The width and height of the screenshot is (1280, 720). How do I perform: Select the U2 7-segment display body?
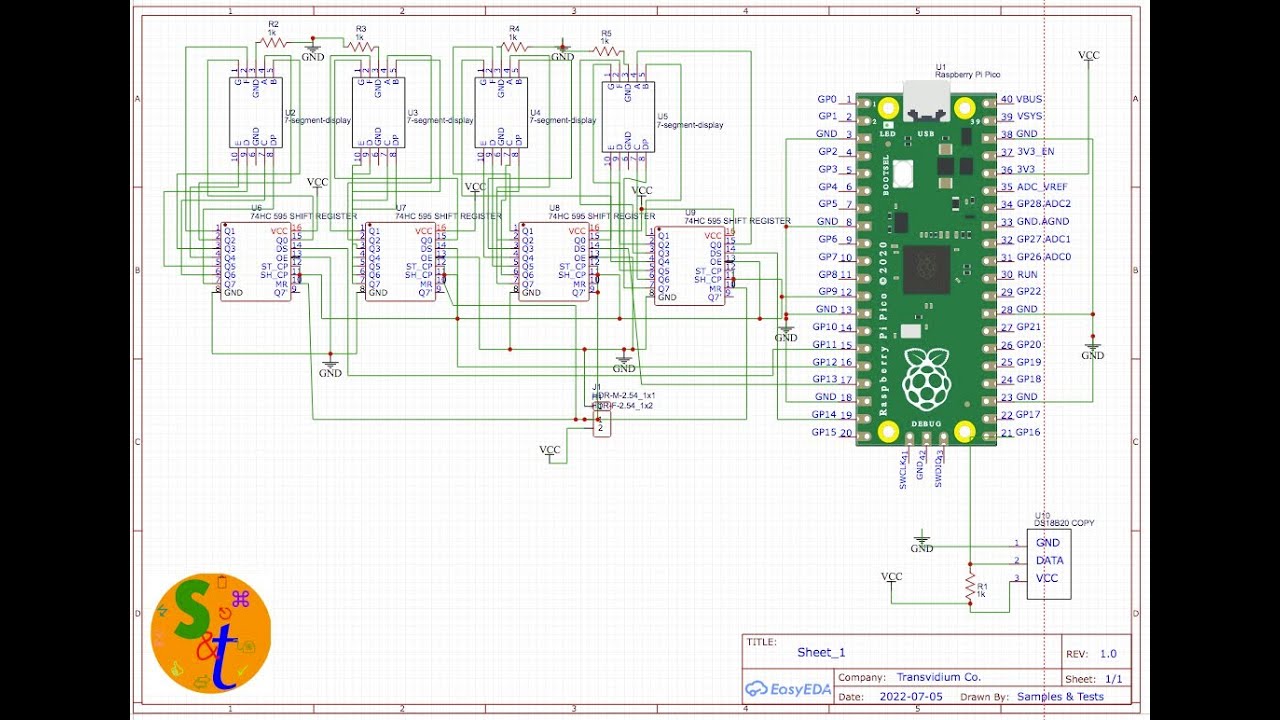click(256, 112)
